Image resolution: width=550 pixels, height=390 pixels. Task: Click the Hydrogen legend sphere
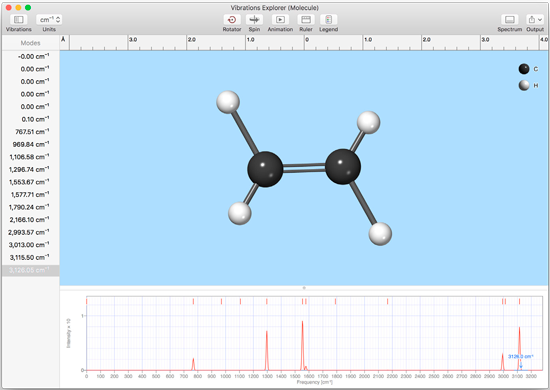(x=524, y=85)
